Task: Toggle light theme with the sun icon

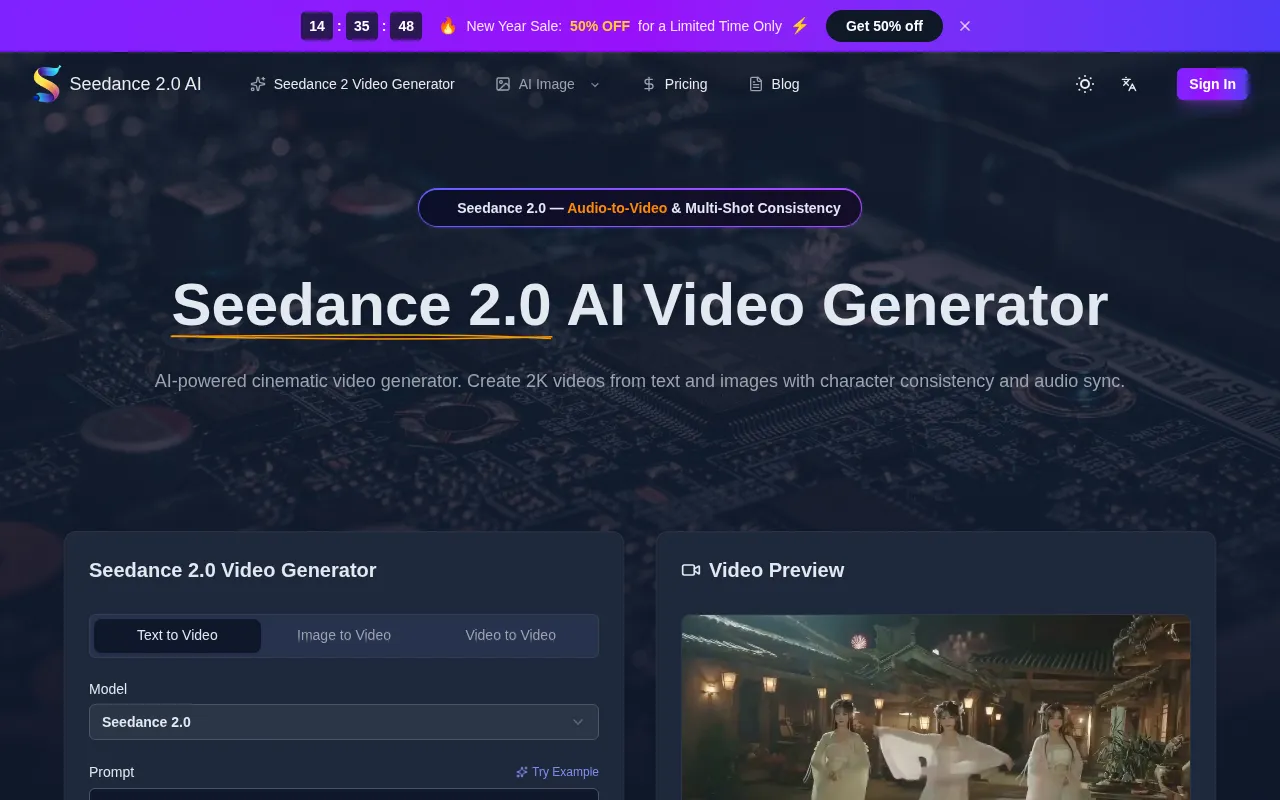Action: click(1085, 84)
